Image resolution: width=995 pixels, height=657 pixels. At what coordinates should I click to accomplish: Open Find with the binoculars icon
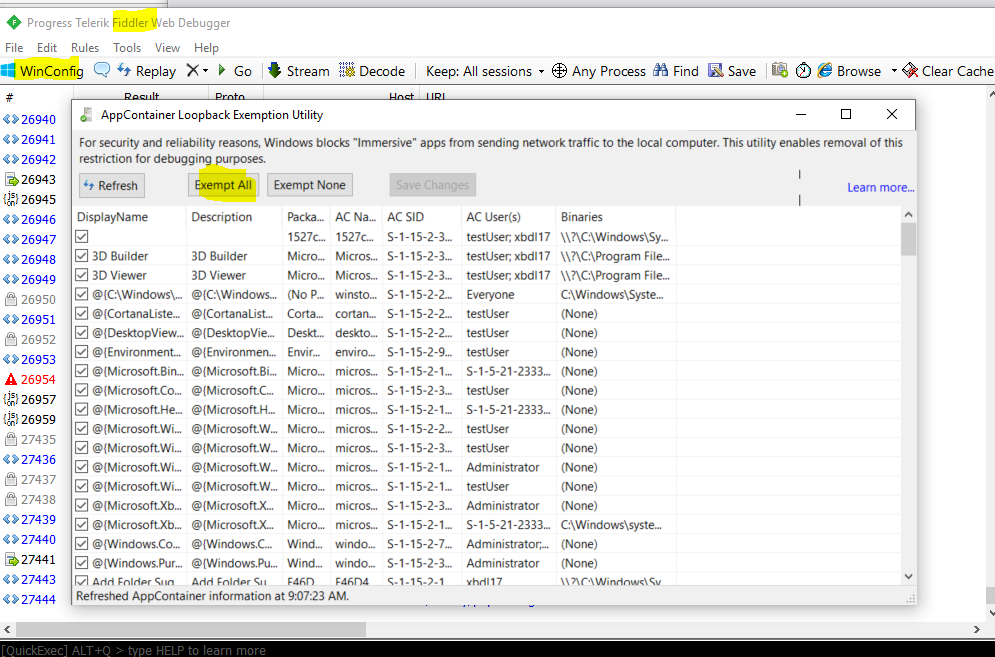point(661,71)
